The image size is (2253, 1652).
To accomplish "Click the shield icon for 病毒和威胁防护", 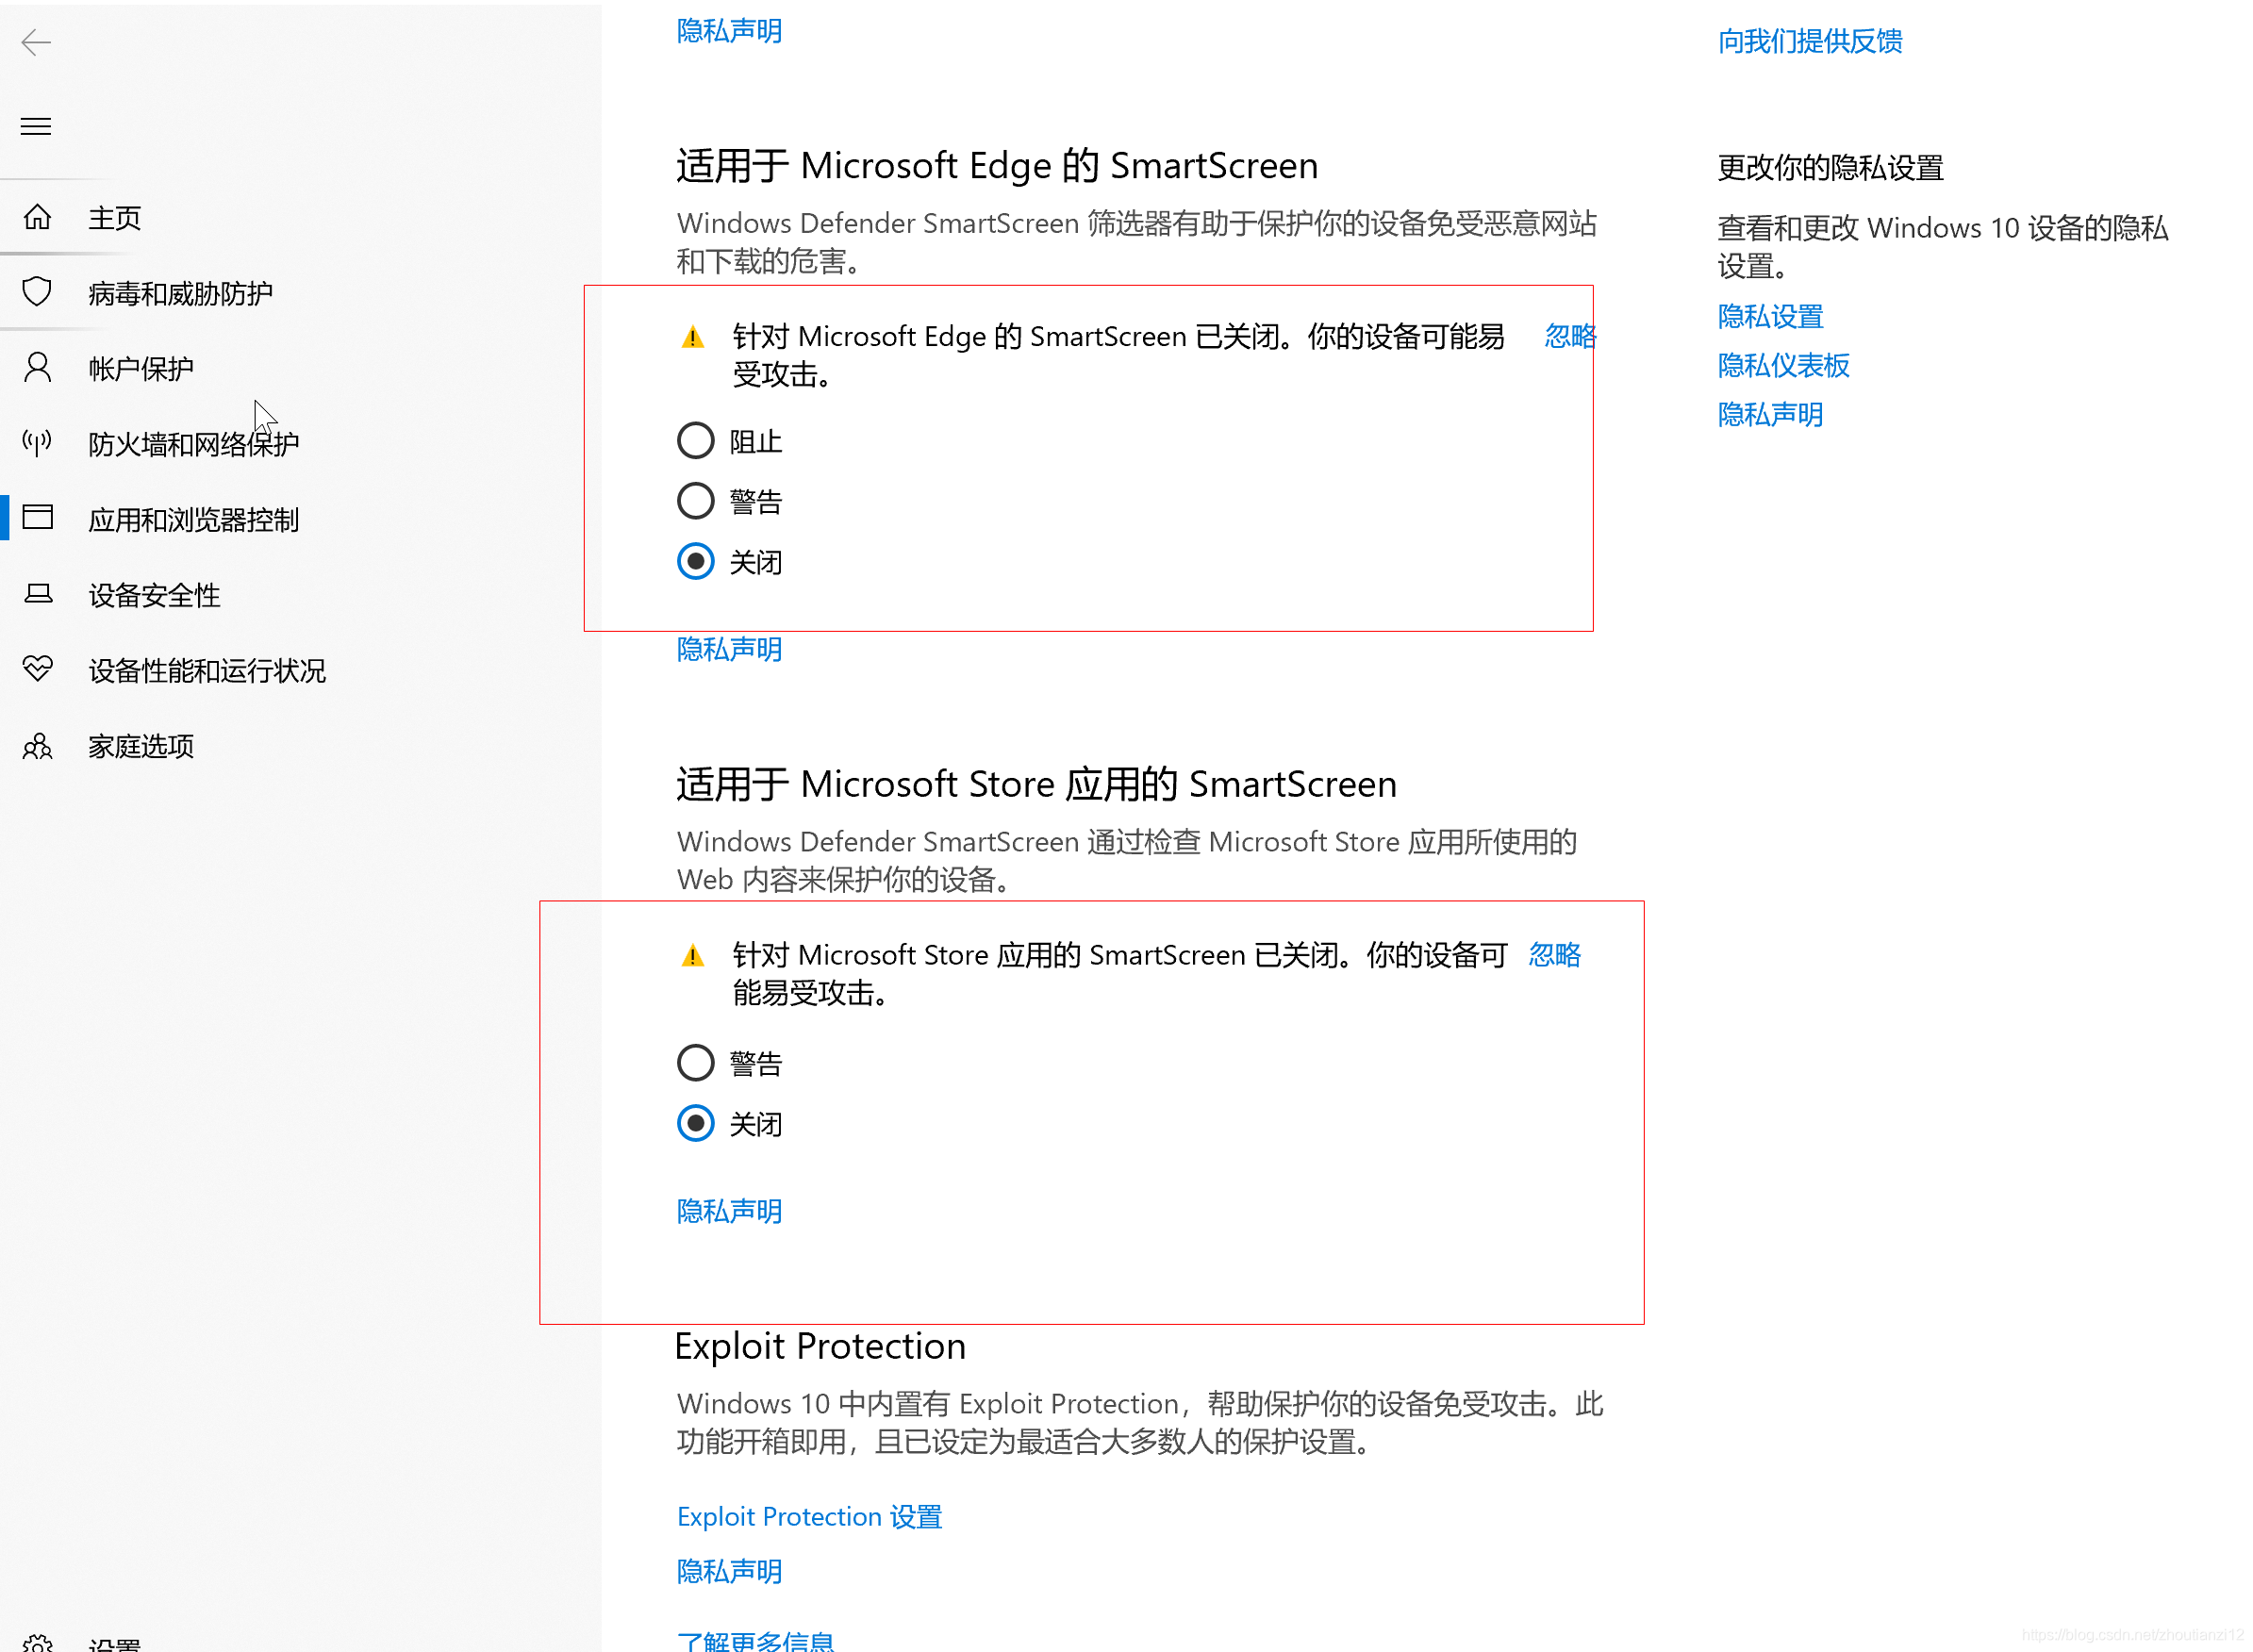I will click(37, 292).
